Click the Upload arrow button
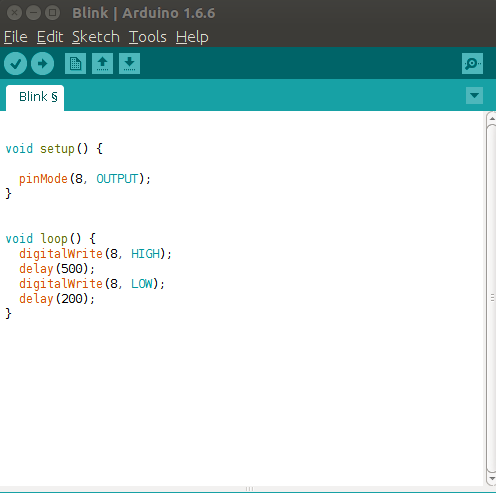The image size is (496, 493). click(42, 63)
